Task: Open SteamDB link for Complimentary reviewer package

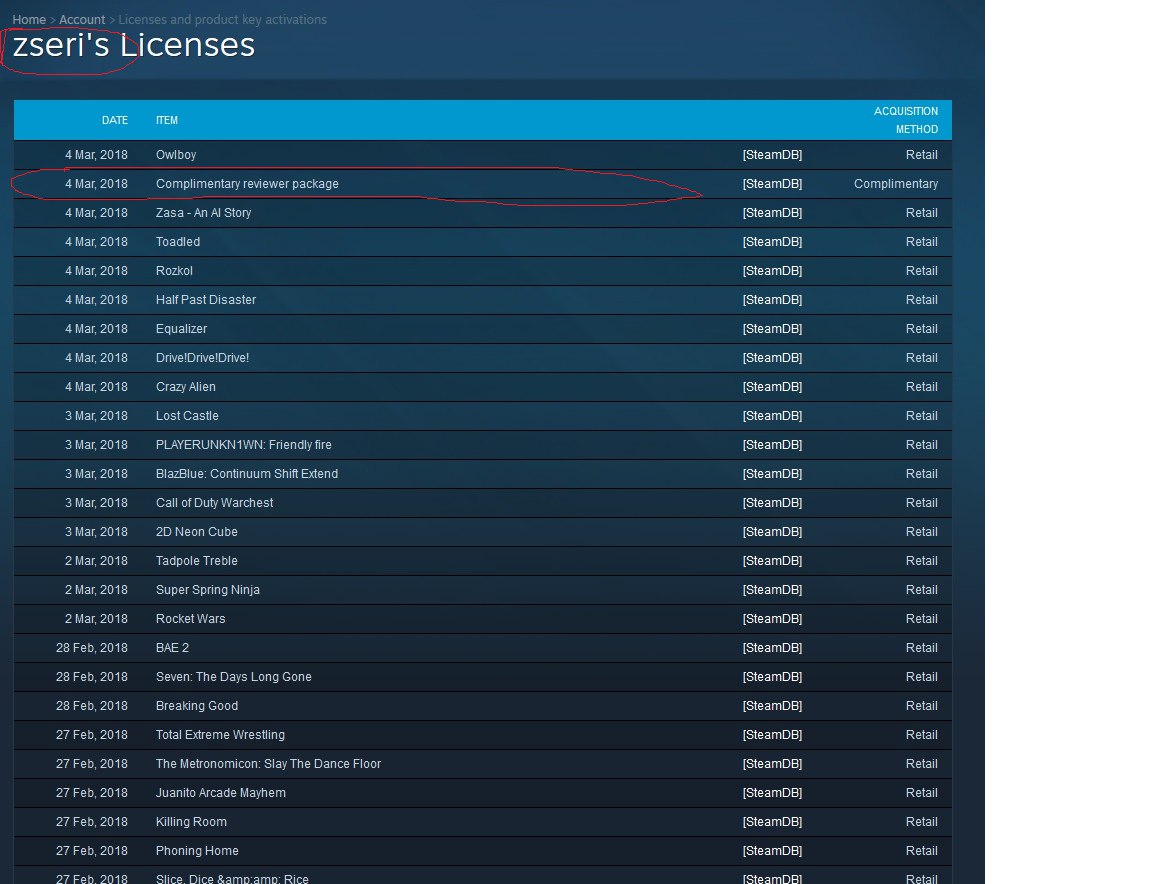Action: click(772, 184)
